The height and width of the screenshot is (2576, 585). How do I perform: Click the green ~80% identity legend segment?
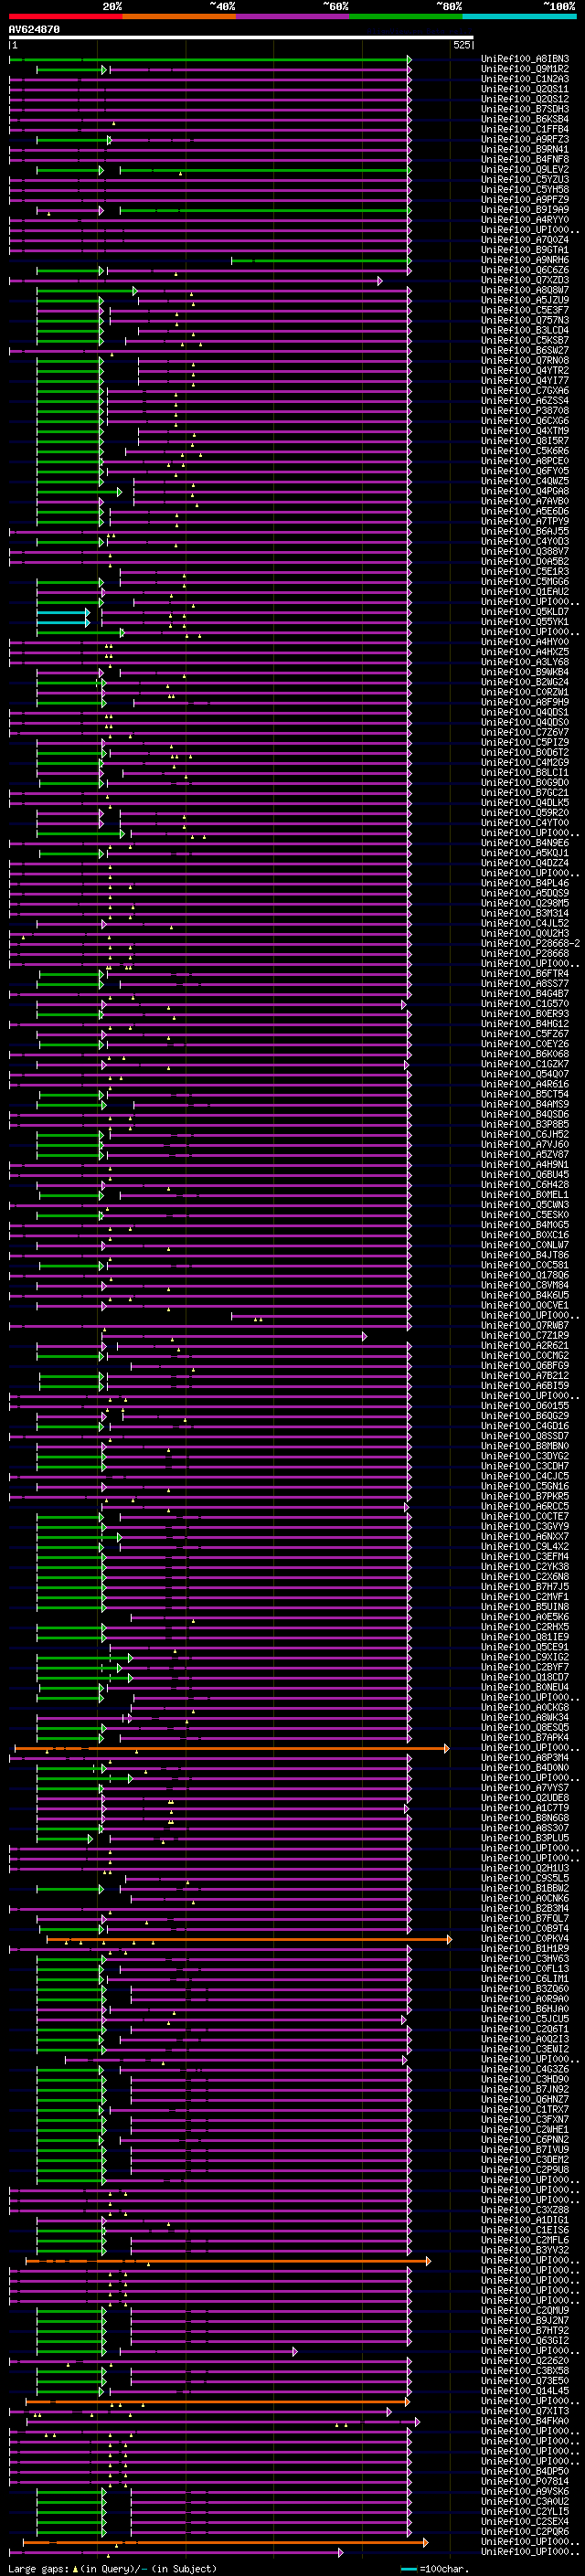[x=405, y=16]
